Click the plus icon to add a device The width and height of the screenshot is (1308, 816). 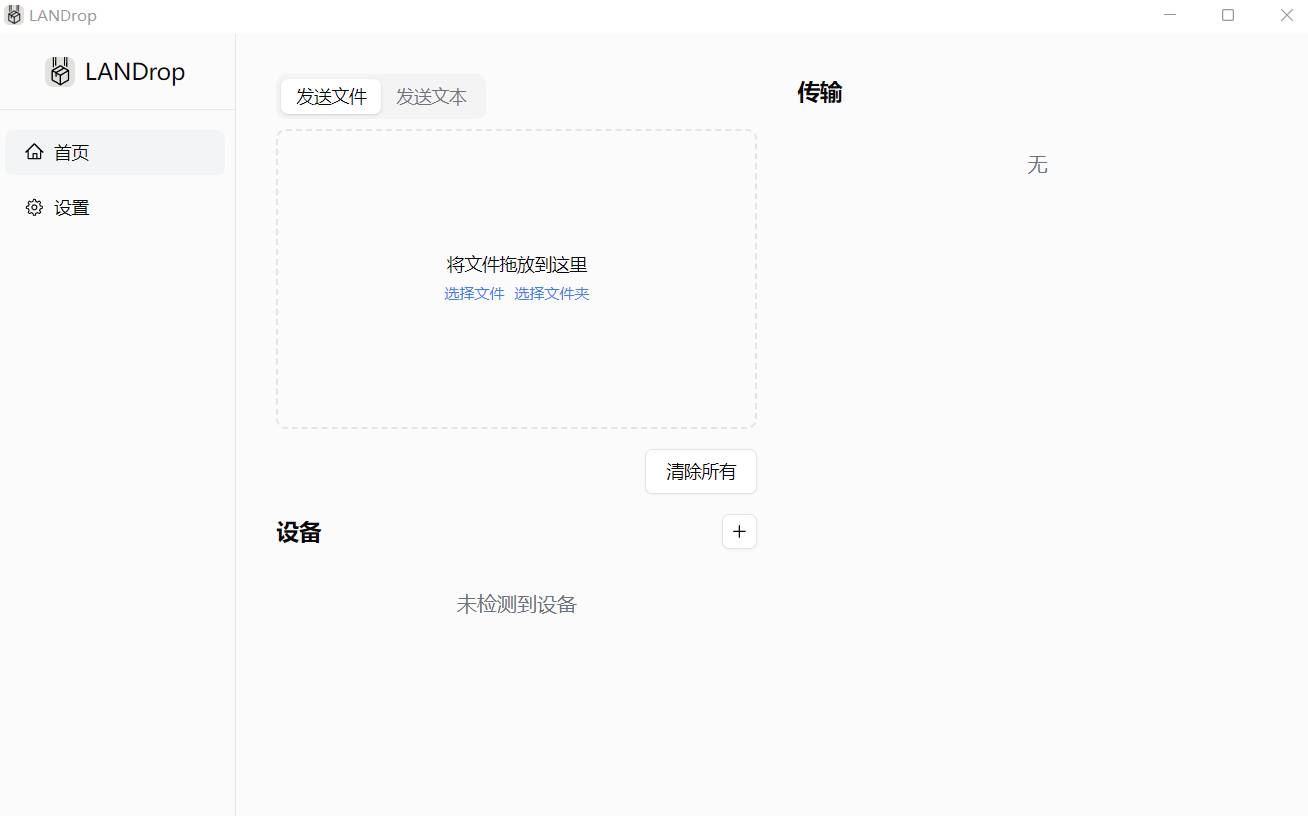coord(739,532)
